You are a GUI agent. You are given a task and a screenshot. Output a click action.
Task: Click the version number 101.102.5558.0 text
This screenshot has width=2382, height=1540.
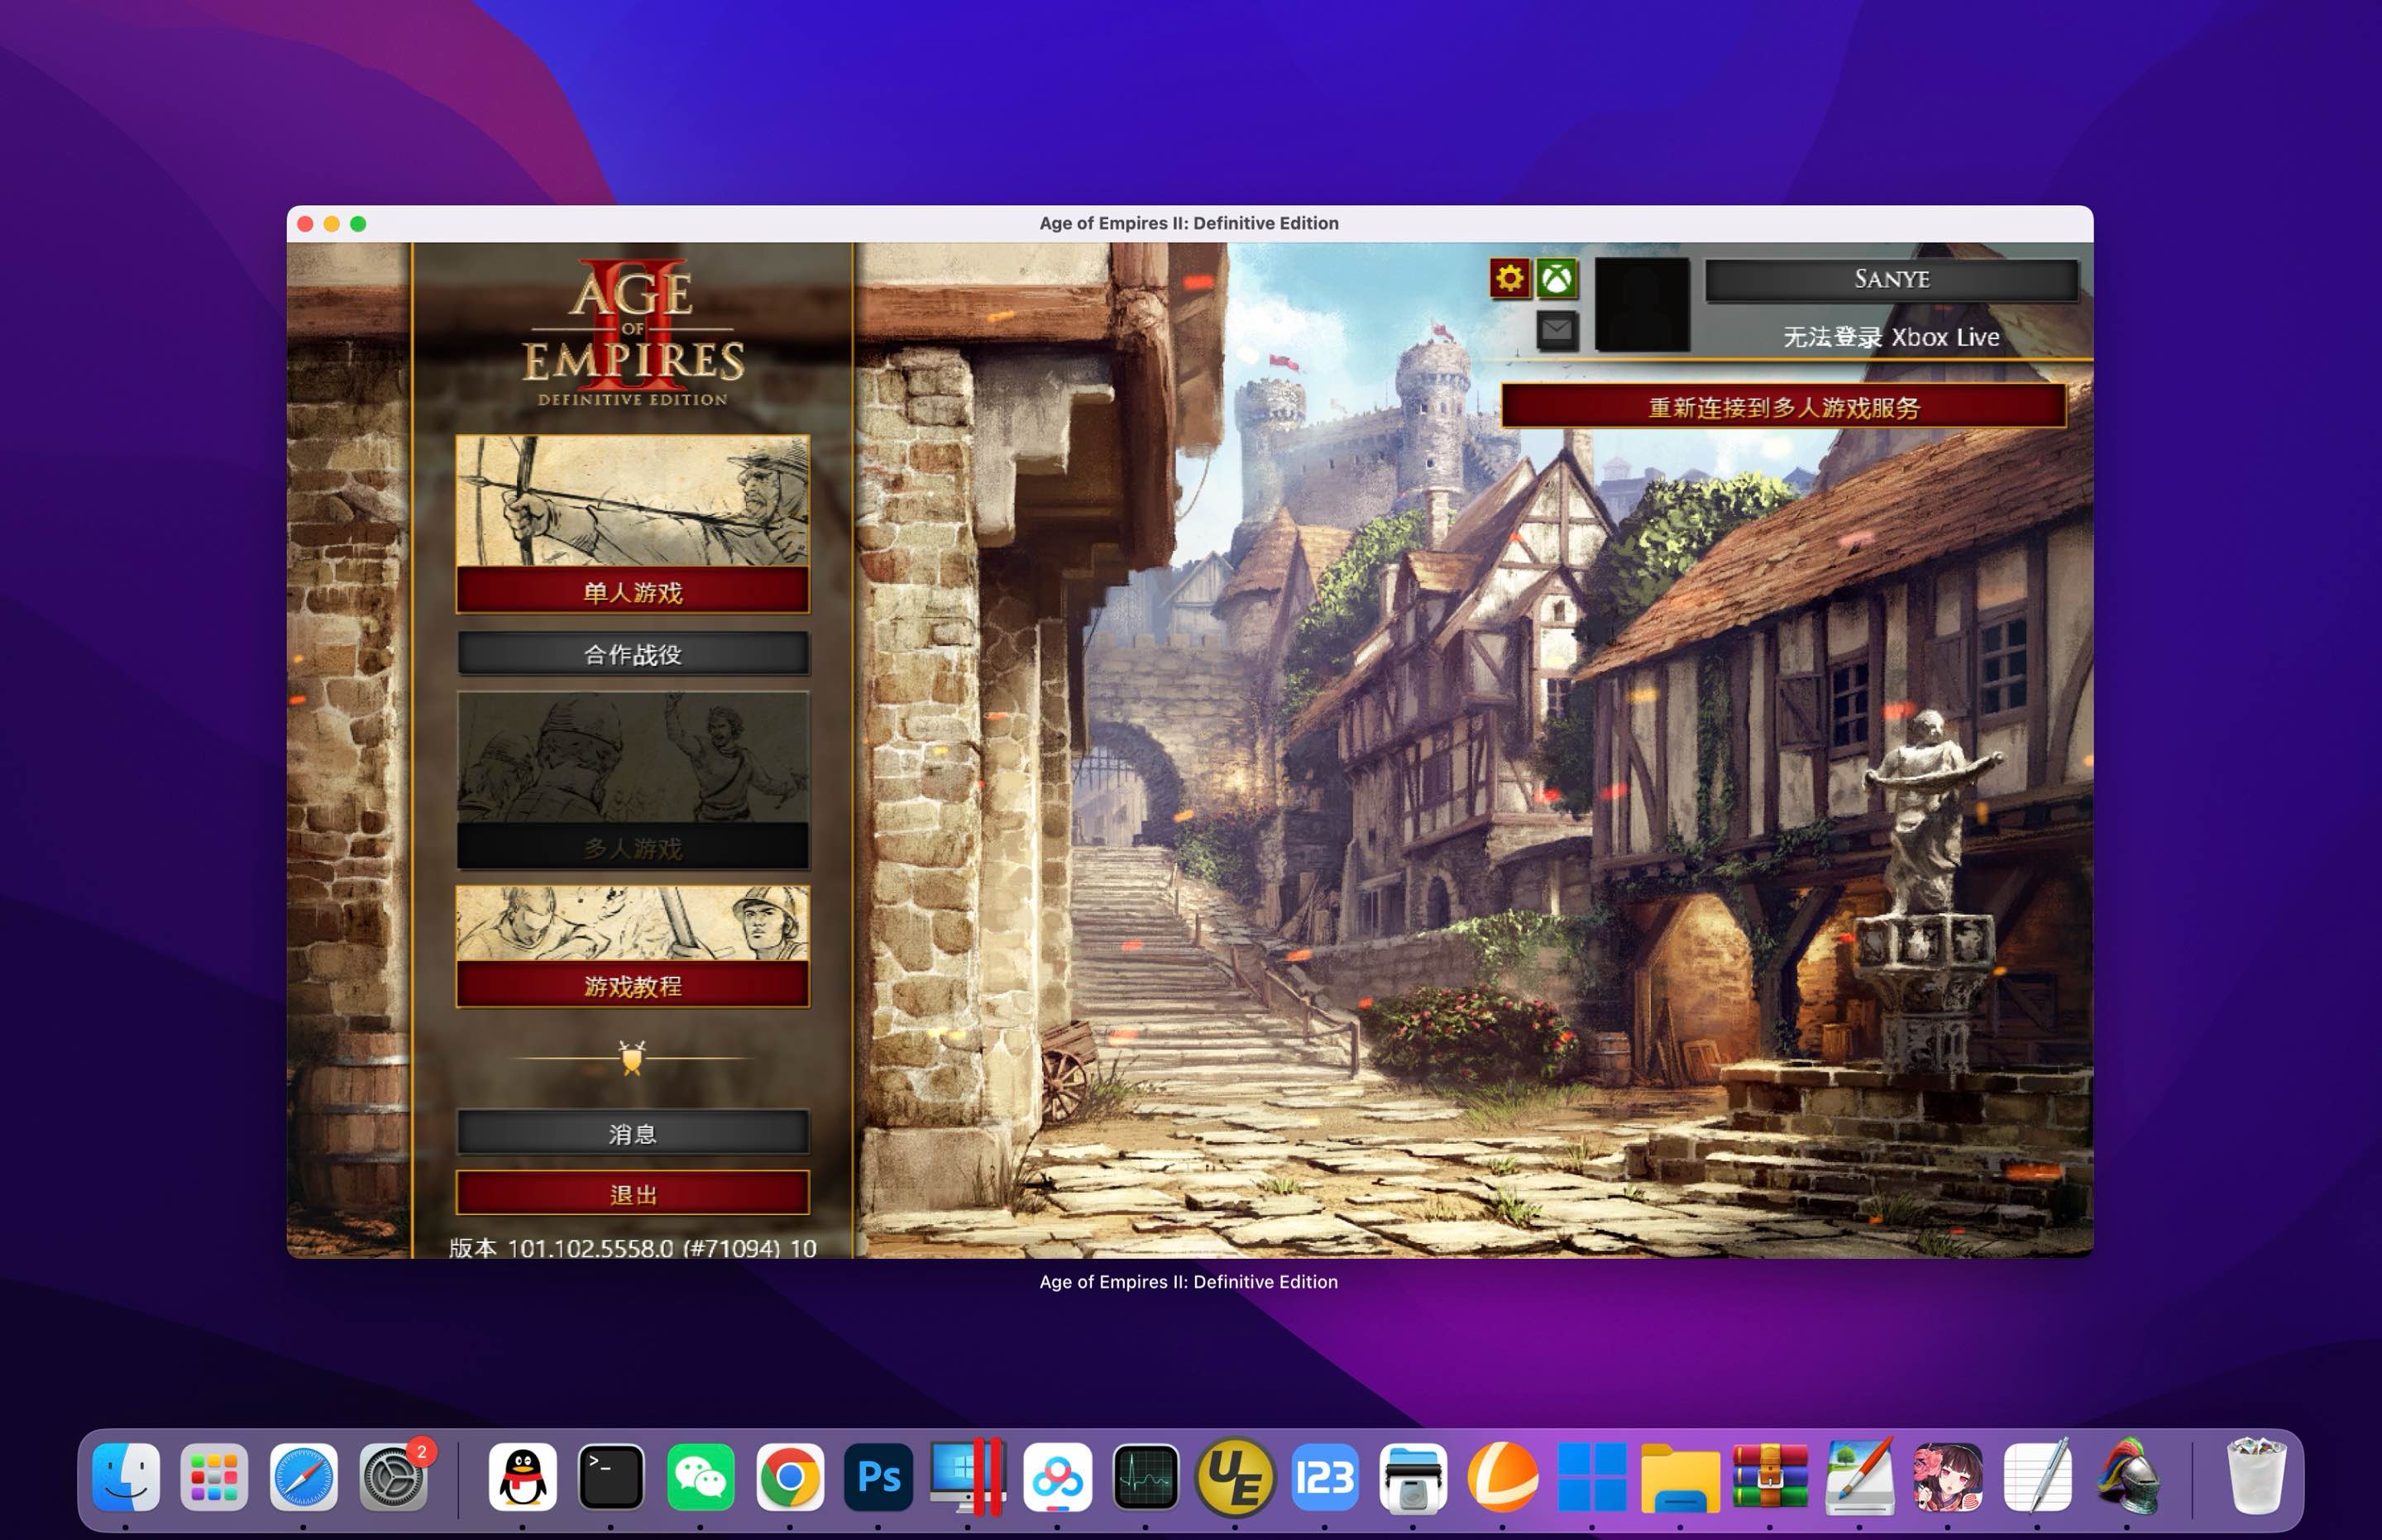point(590,1248)
